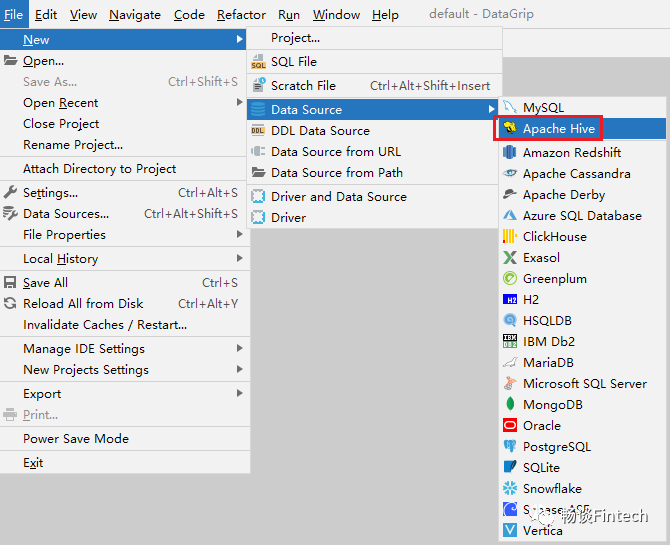Click the Settings wrench icon
Screen dimensions: 670x545
(x=10, y=192)
